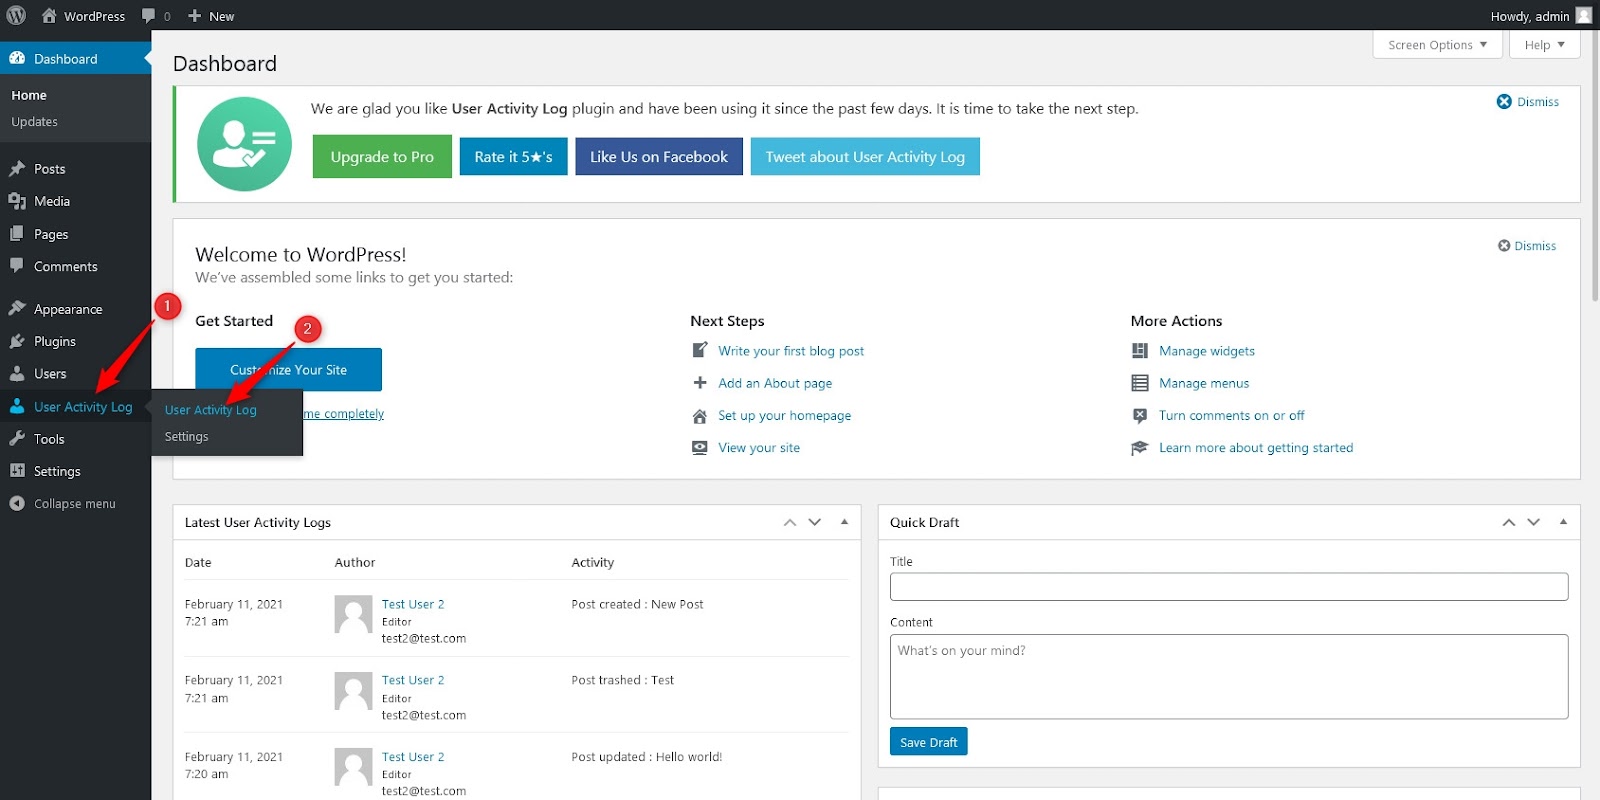Viewport: 1600px width, 800px height.
Task: Click the pencil icon beside Write your first blog post
Action: 700,350
